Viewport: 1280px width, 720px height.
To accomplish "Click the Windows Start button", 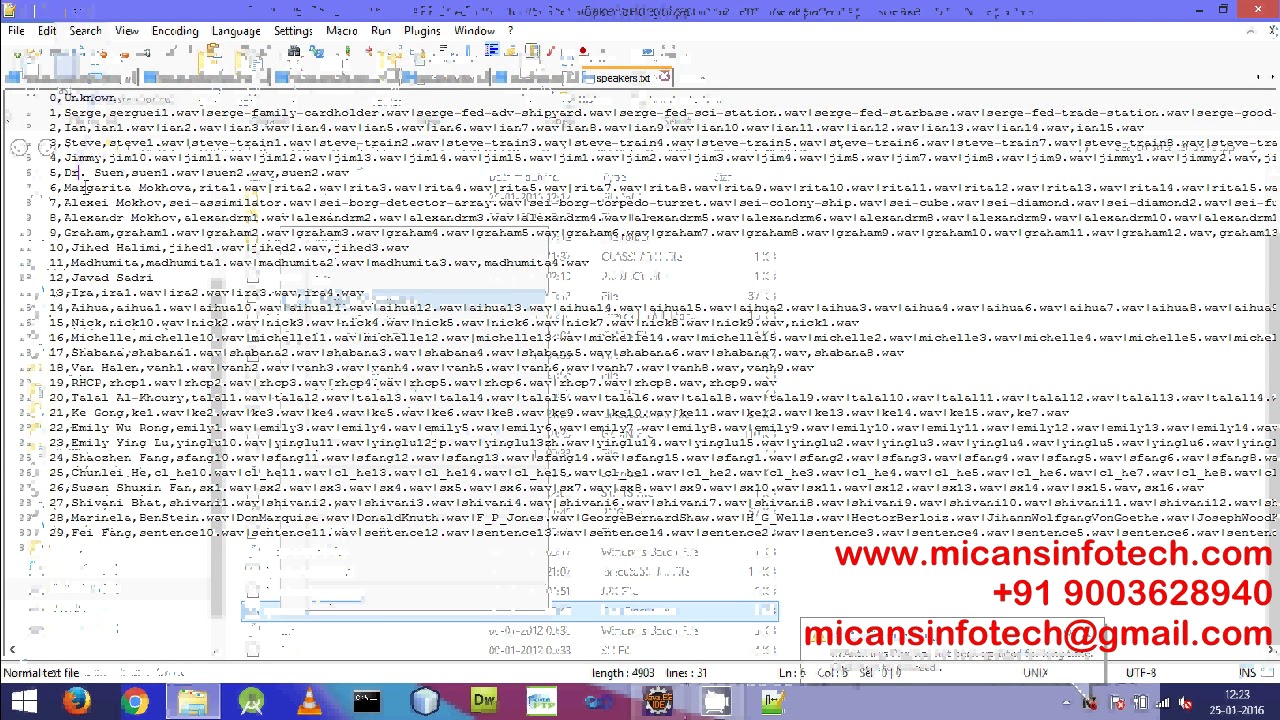I will point(24,702).
